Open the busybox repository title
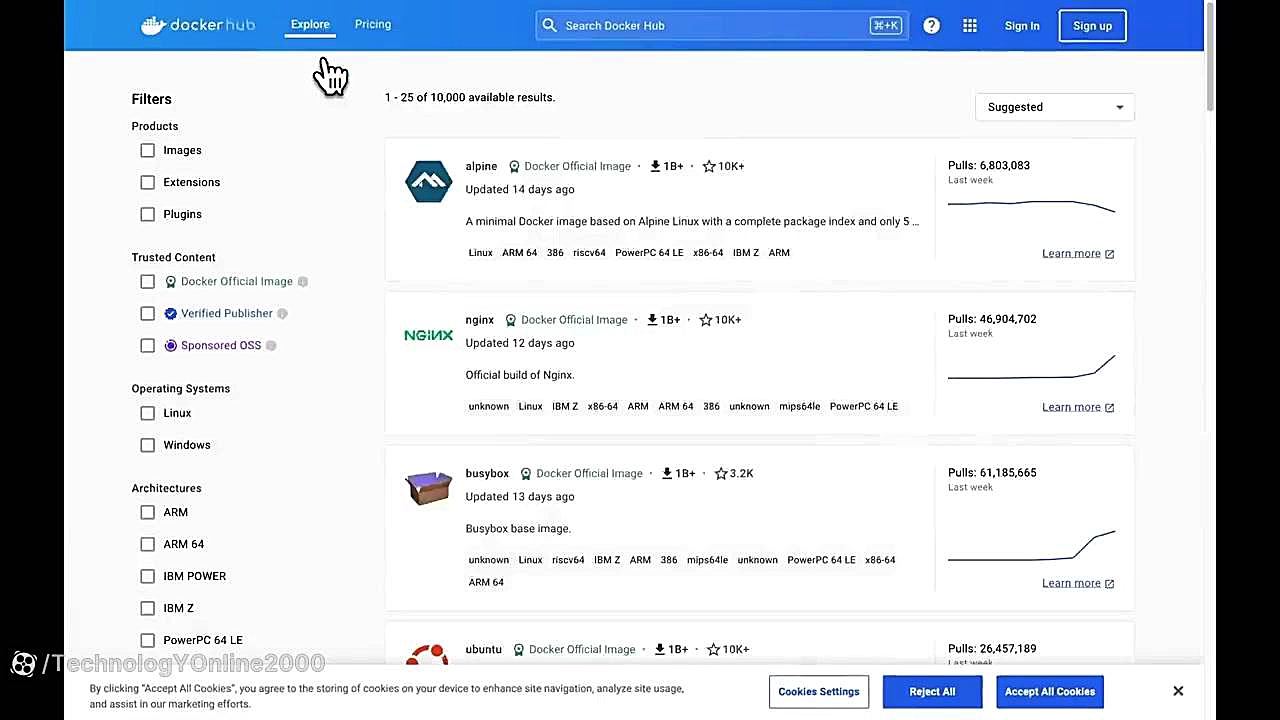 [487, 473]
